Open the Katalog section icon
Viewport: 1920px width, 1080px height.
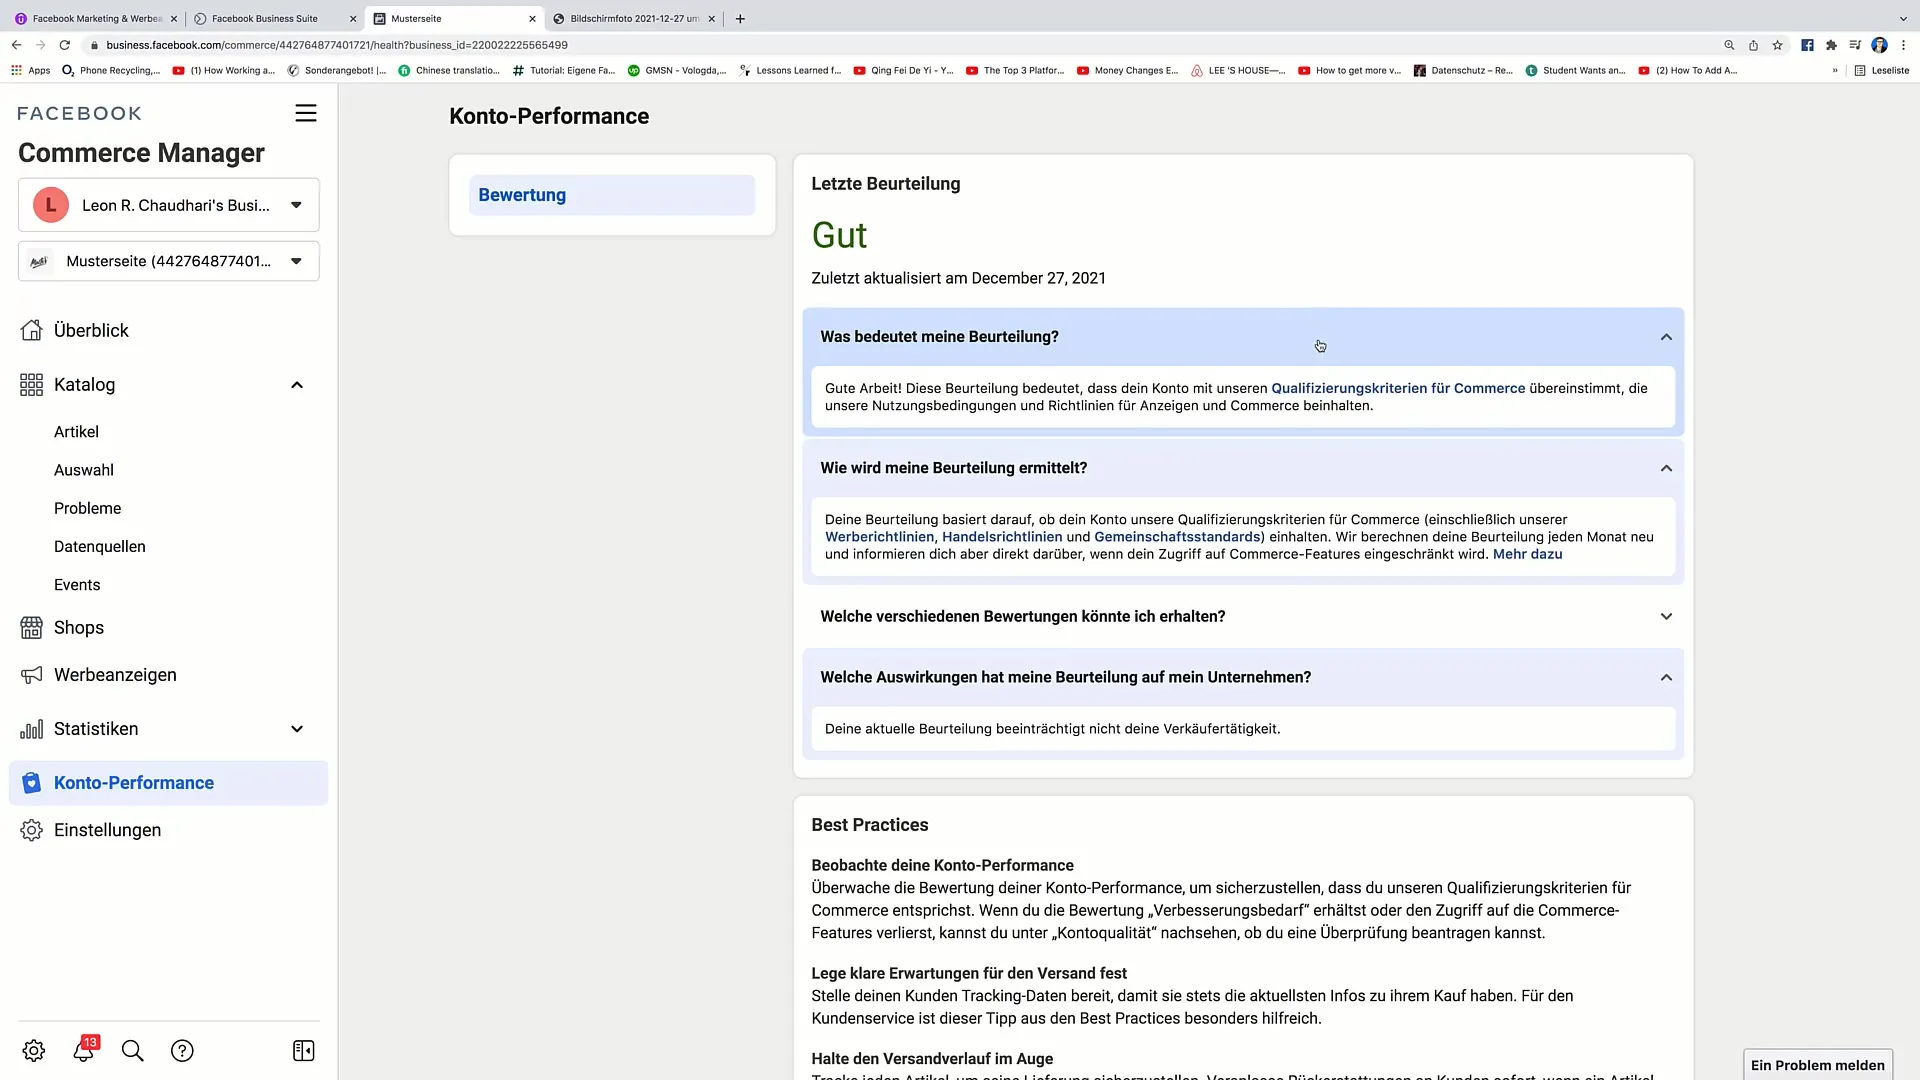[30, 384]
